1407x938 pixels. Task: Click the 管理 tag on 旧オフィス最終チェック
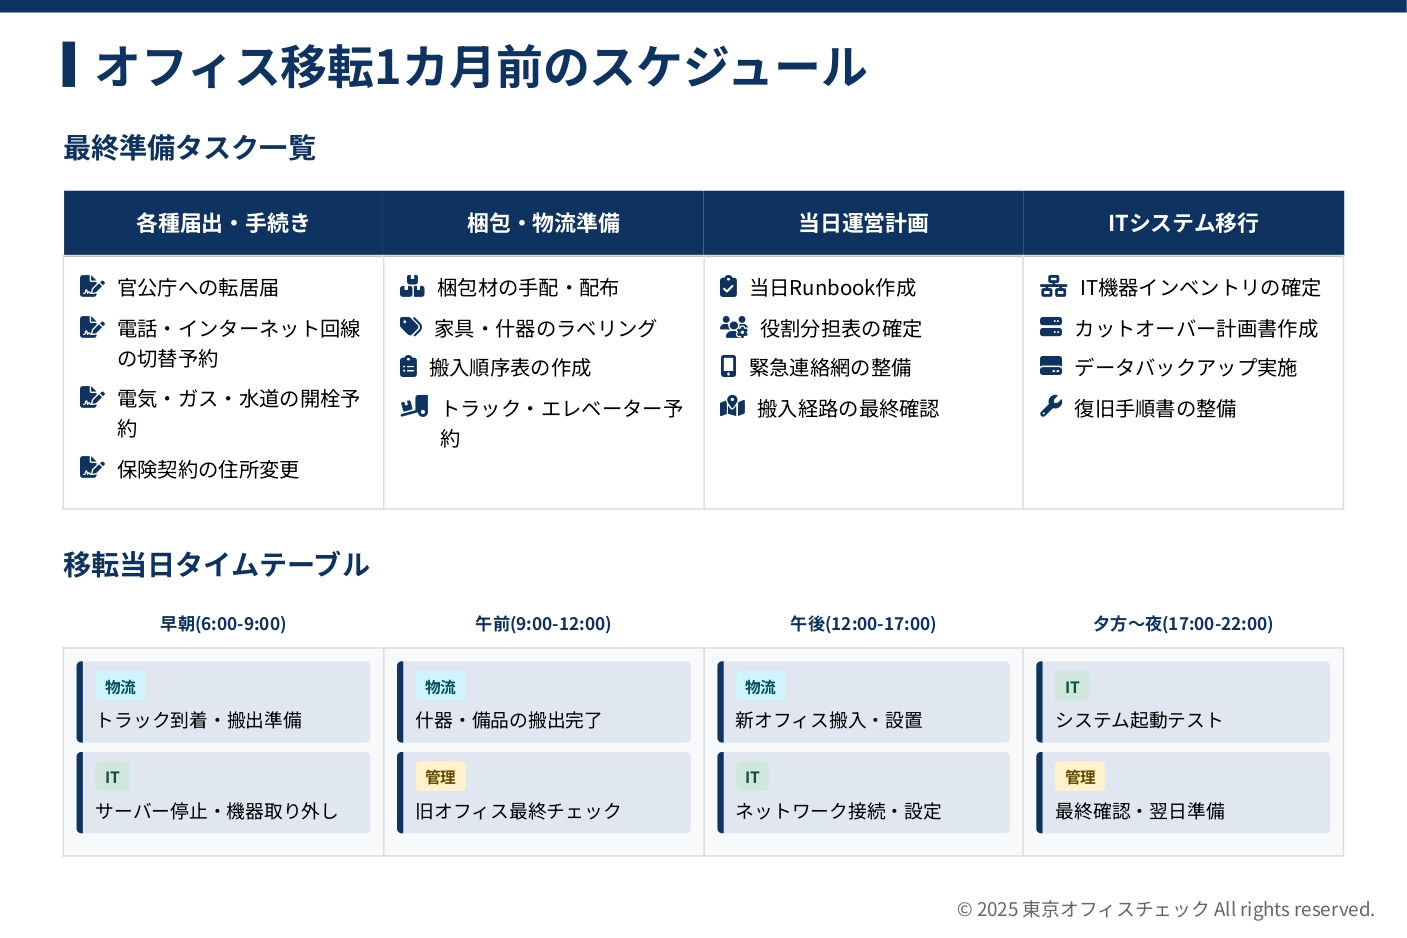tap(440, 777)
